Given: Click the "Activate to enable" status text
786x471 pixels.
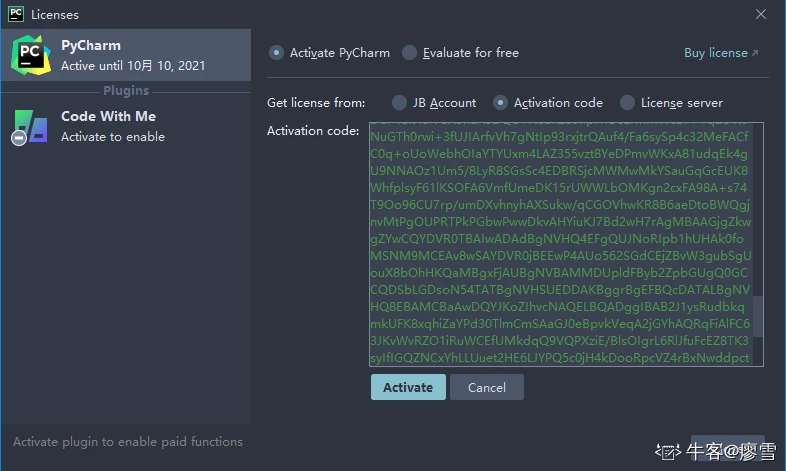Looking at the screenshot, I should pyautogui.click(x=113, y=137).
